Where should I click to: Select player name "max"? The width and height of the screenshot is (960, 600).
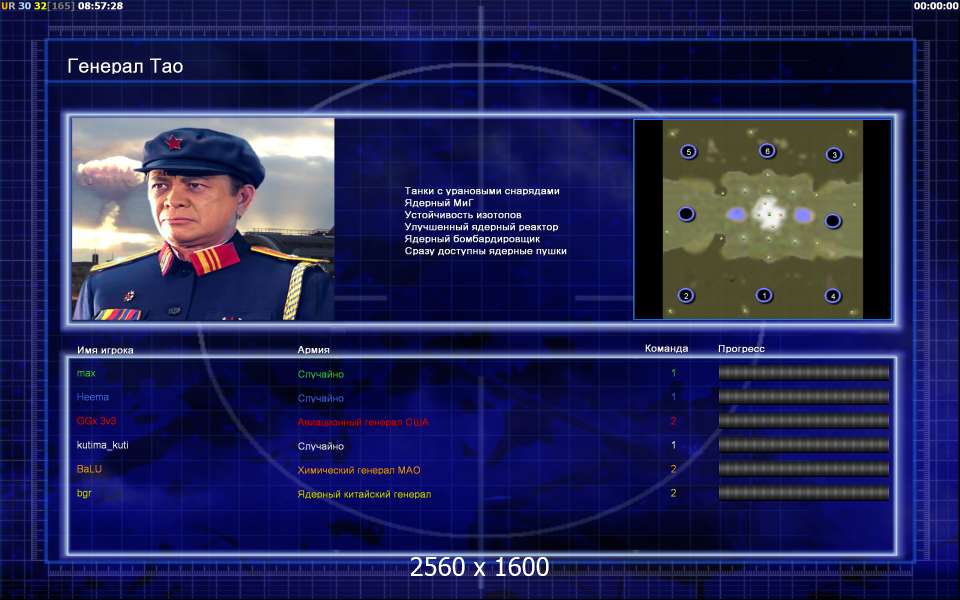tap(86, 373)
